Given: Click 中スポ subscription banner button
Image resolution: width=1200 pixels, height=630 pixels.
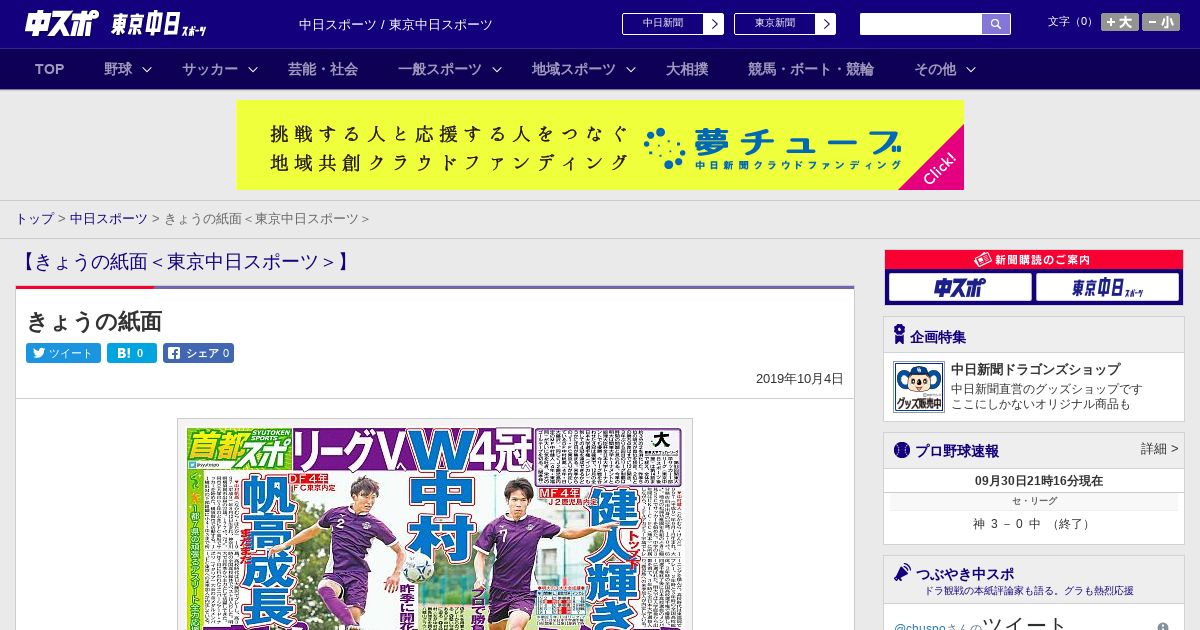Looking at the screenshot, I should pyautogui.click(x=960, y=288).
